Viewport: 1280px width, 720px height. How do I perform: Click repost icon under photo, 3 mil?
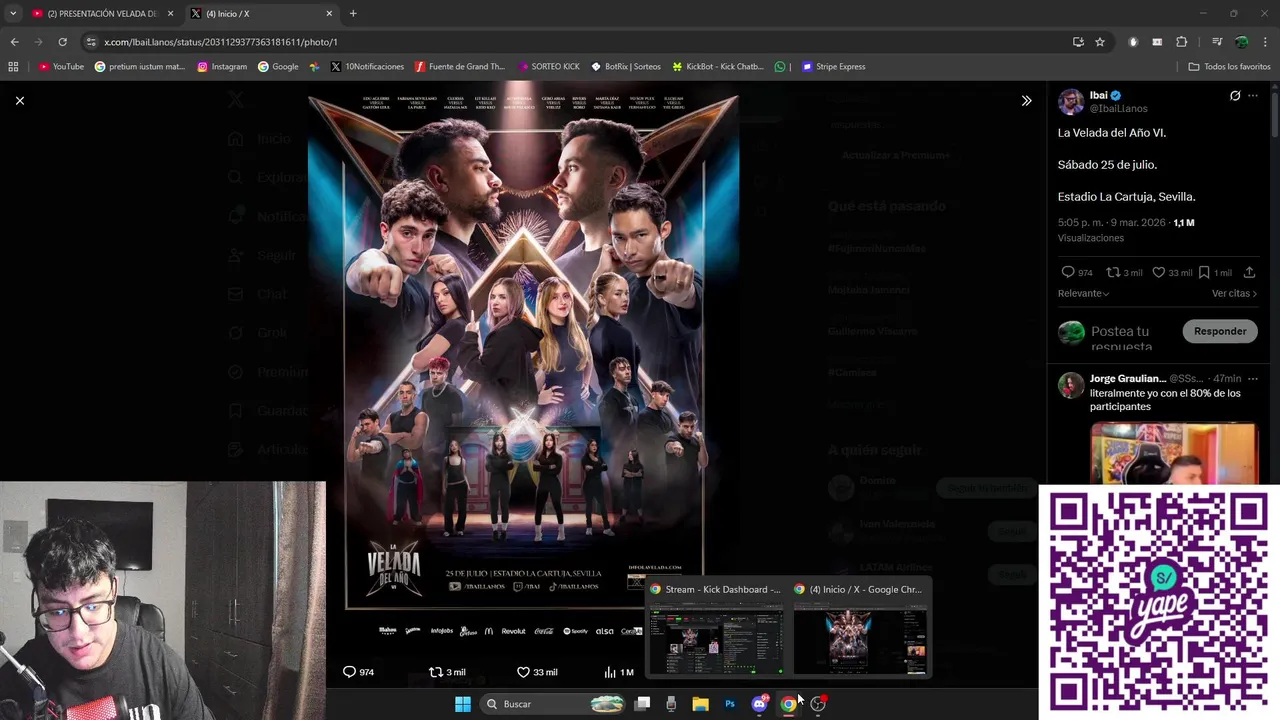(x=447, y=672)
